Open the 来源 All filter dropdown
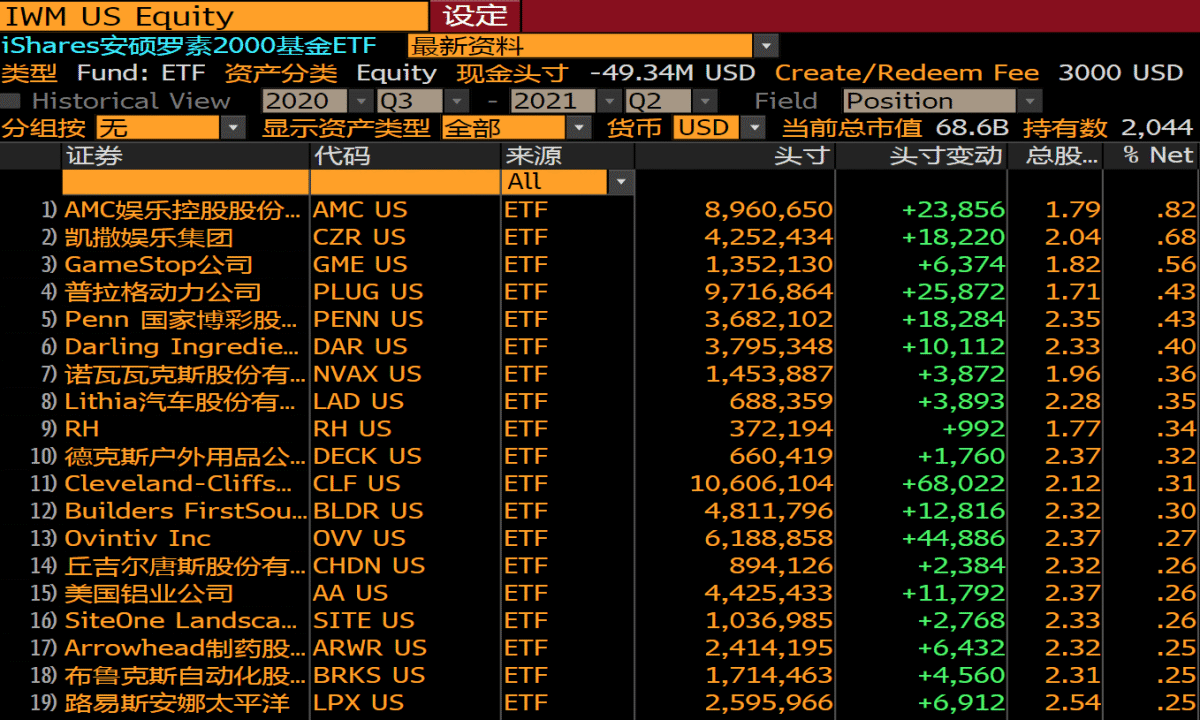1200x720 pixels. 621,182
